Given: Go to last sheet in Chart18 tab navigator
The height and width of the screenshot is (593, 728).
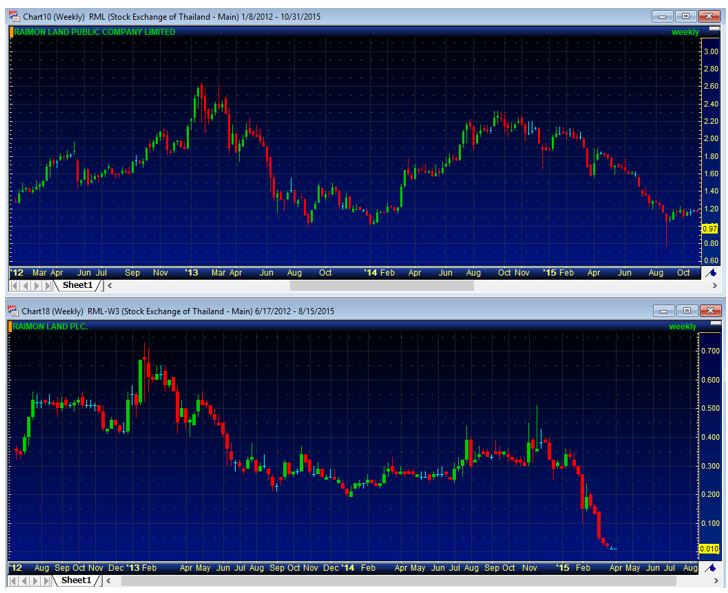Looking at the screenshot, I should tap(48, 580).
